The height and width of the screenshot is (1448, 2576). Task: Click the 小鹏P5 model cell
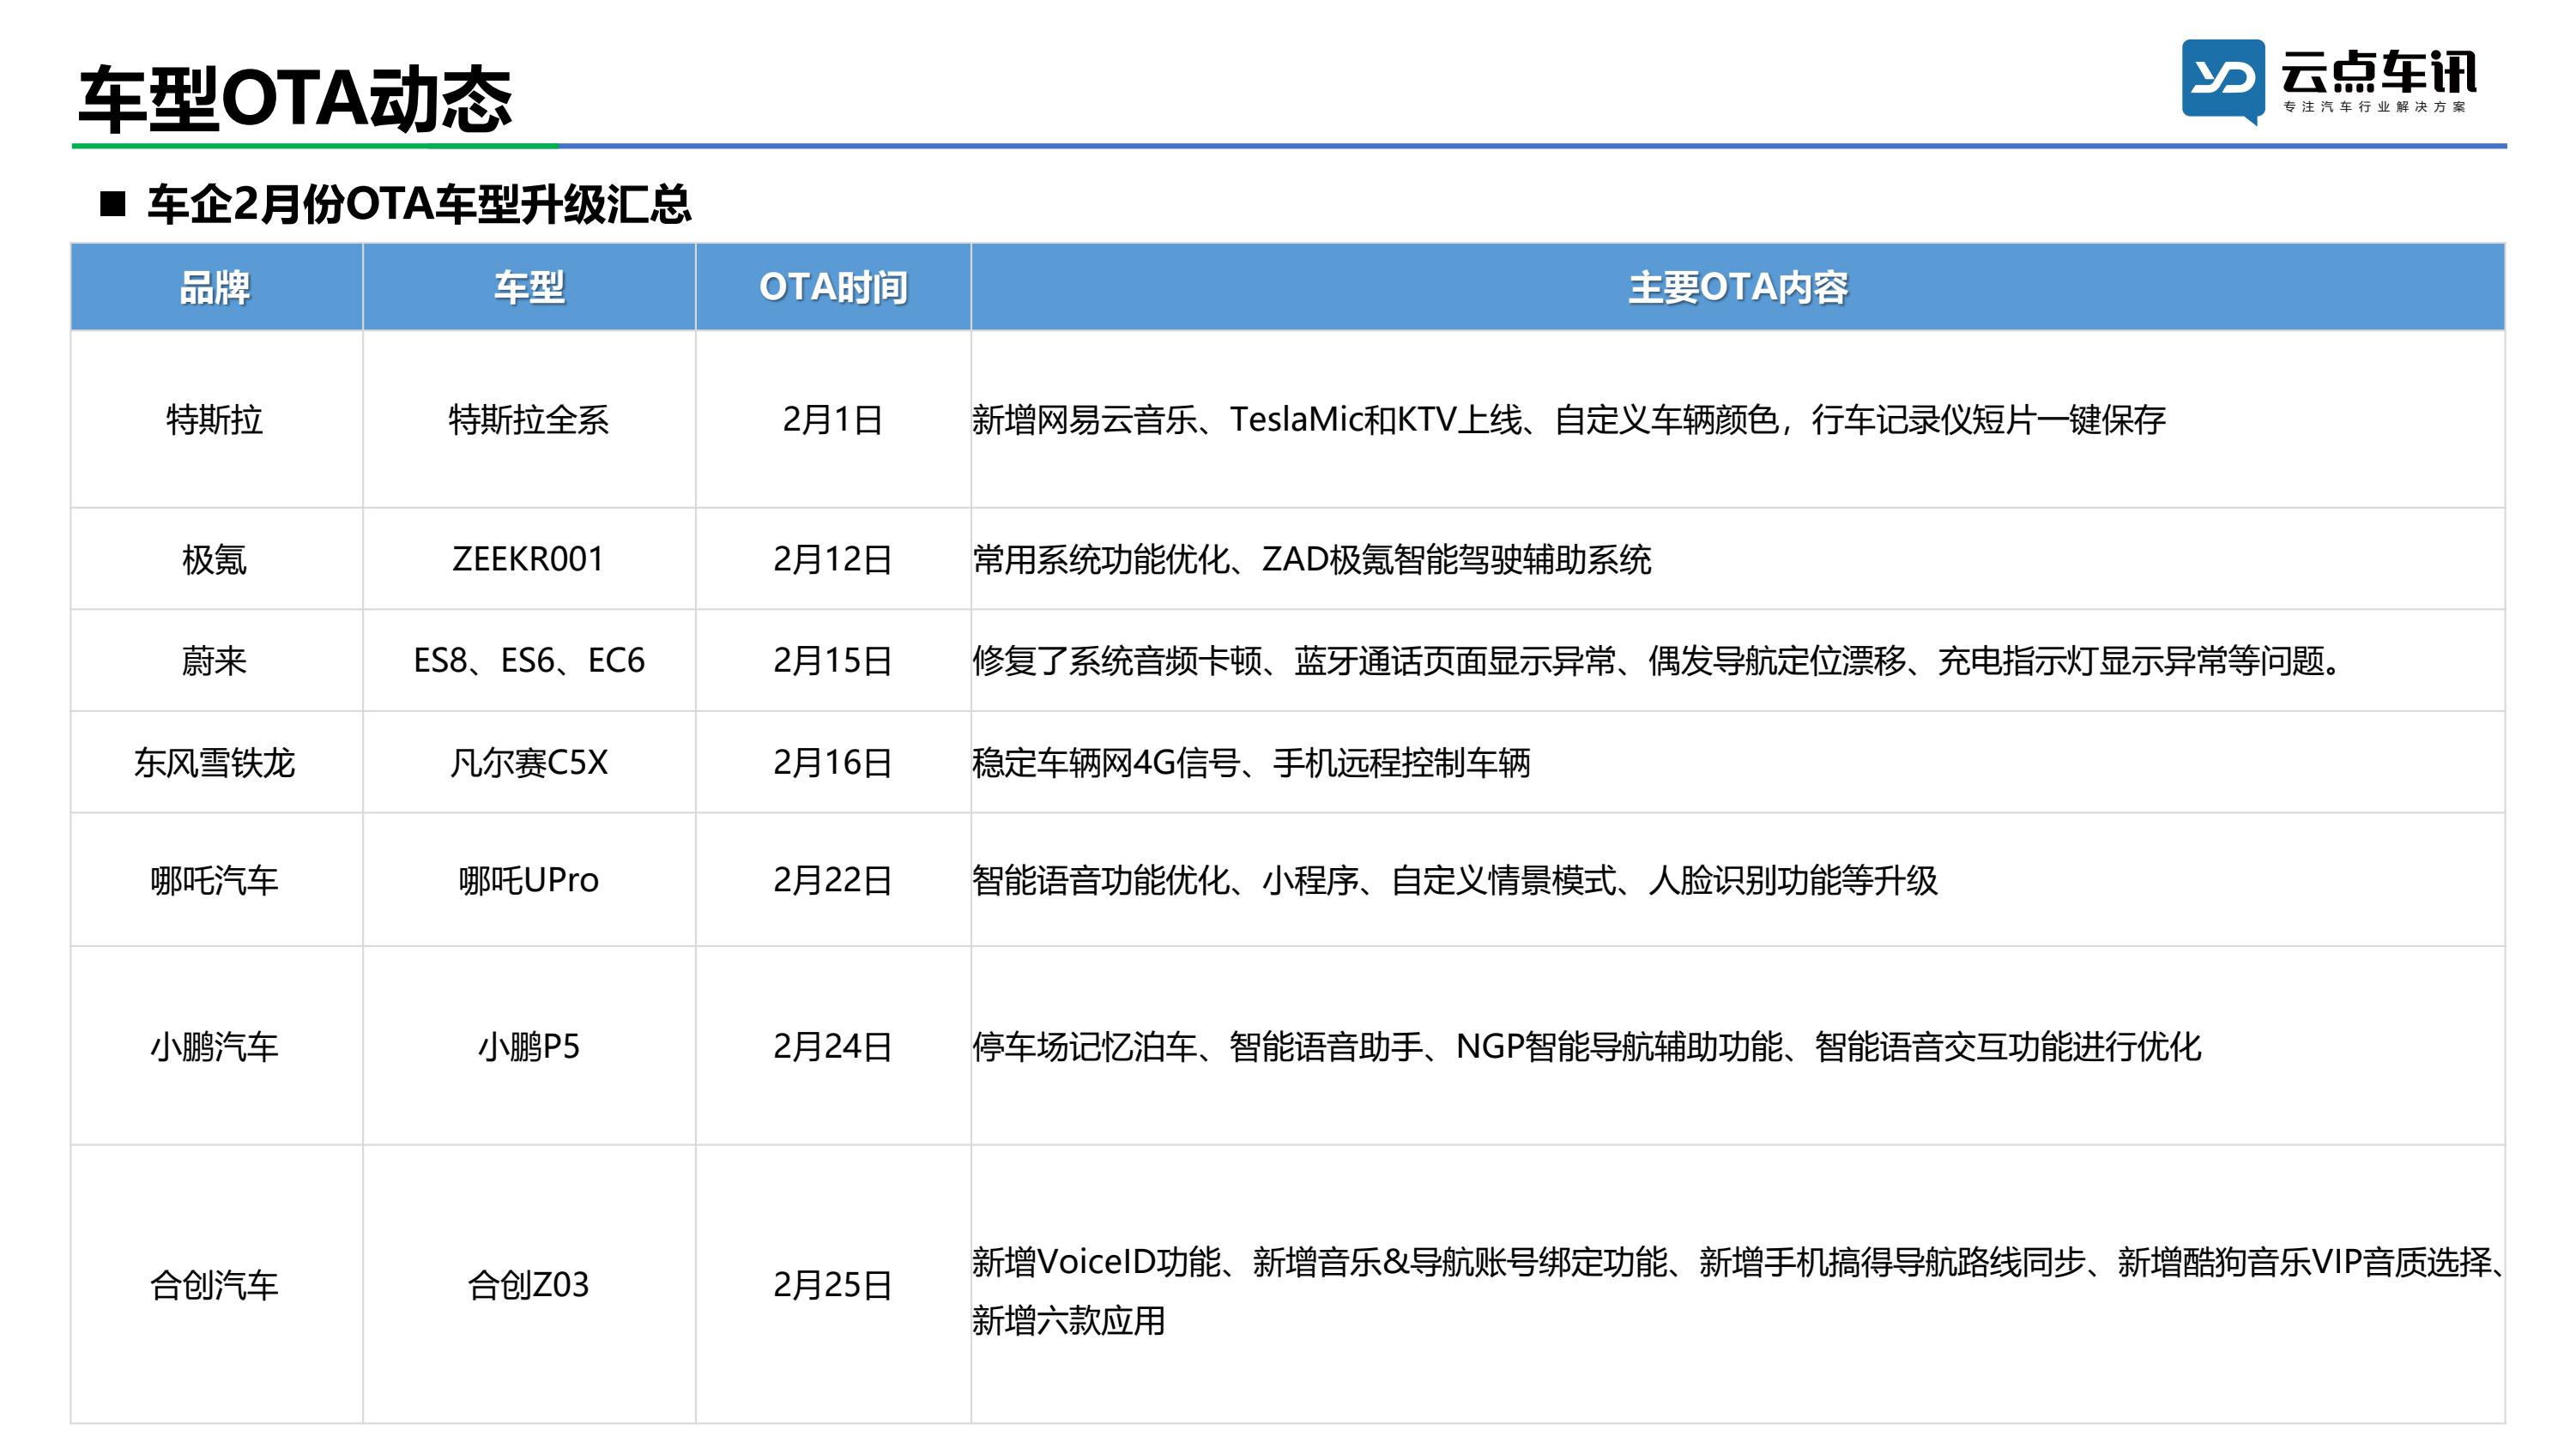point(529,1046)
